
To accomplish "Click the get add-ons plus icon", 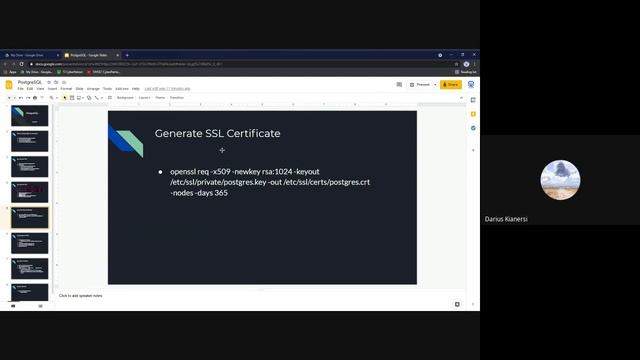I will pyautogui.click(x=473, y=150).
